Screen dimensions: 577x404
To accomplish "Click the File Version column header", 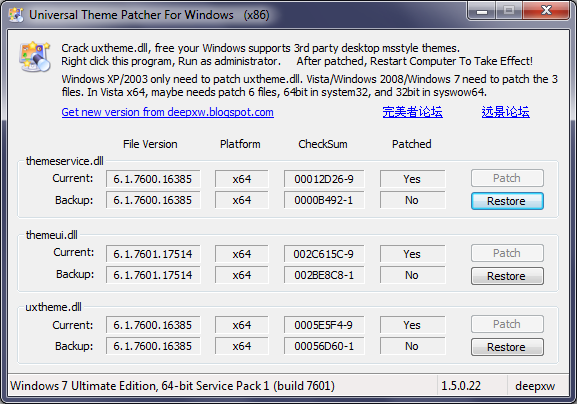I will click(x=150, y=144).
